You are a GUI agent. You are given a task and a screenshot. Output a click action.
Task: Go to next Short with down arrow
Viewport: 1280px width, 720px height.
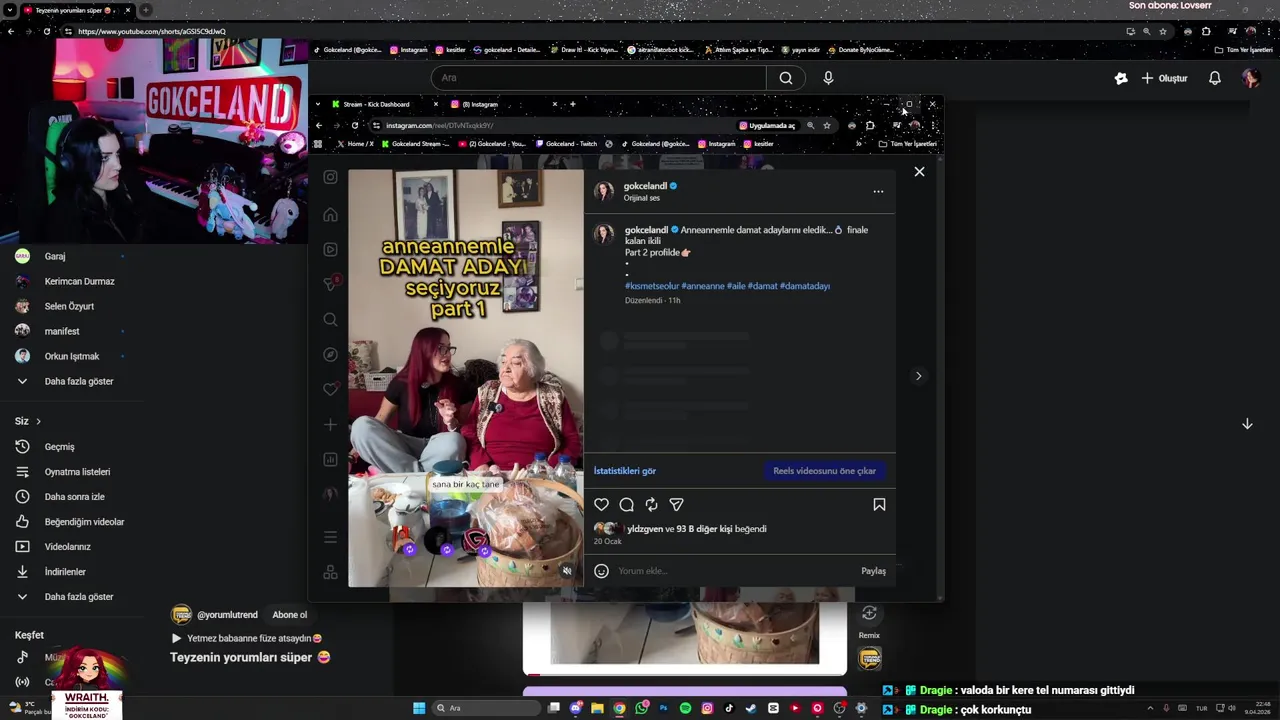tap(1247, 424)
